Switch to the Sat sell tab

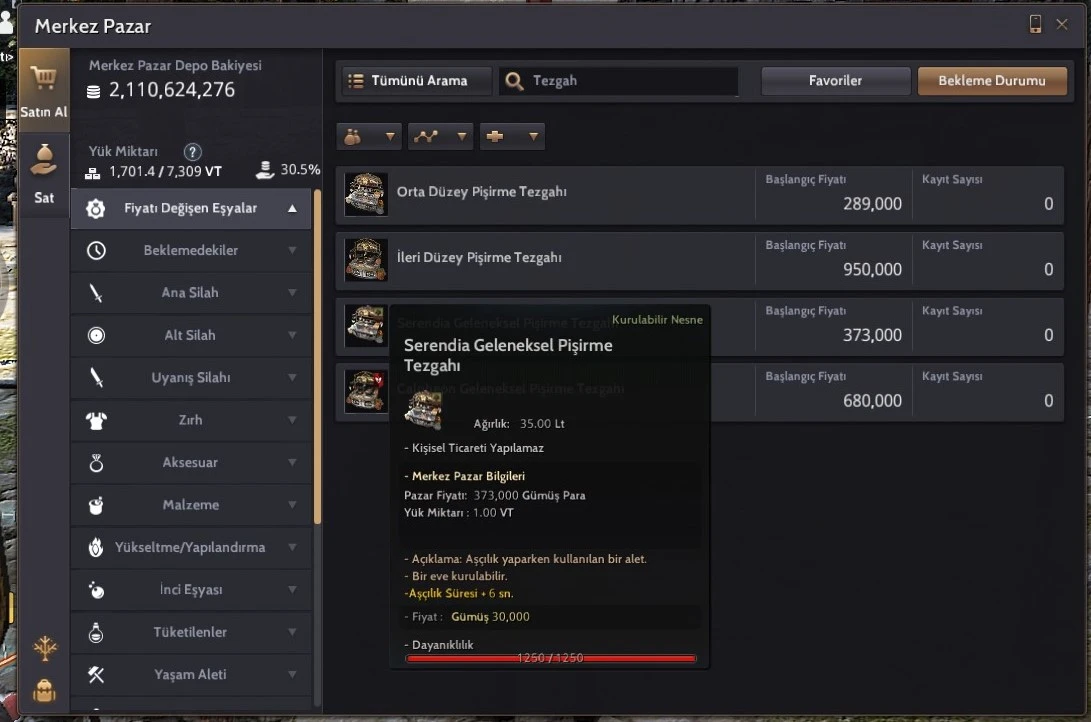point(44,175)
